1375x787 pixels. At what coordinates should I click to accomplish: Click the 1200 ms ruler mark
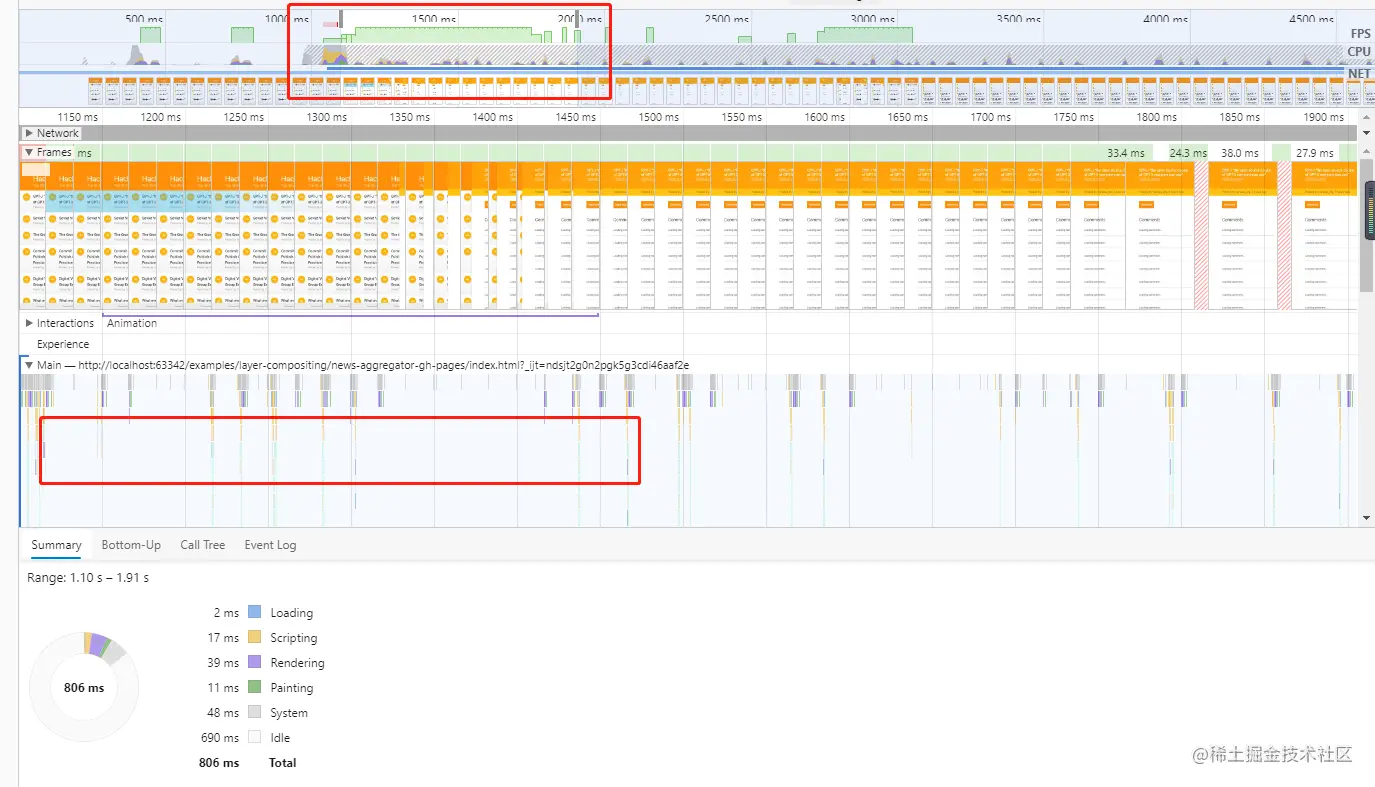point(161,117)
